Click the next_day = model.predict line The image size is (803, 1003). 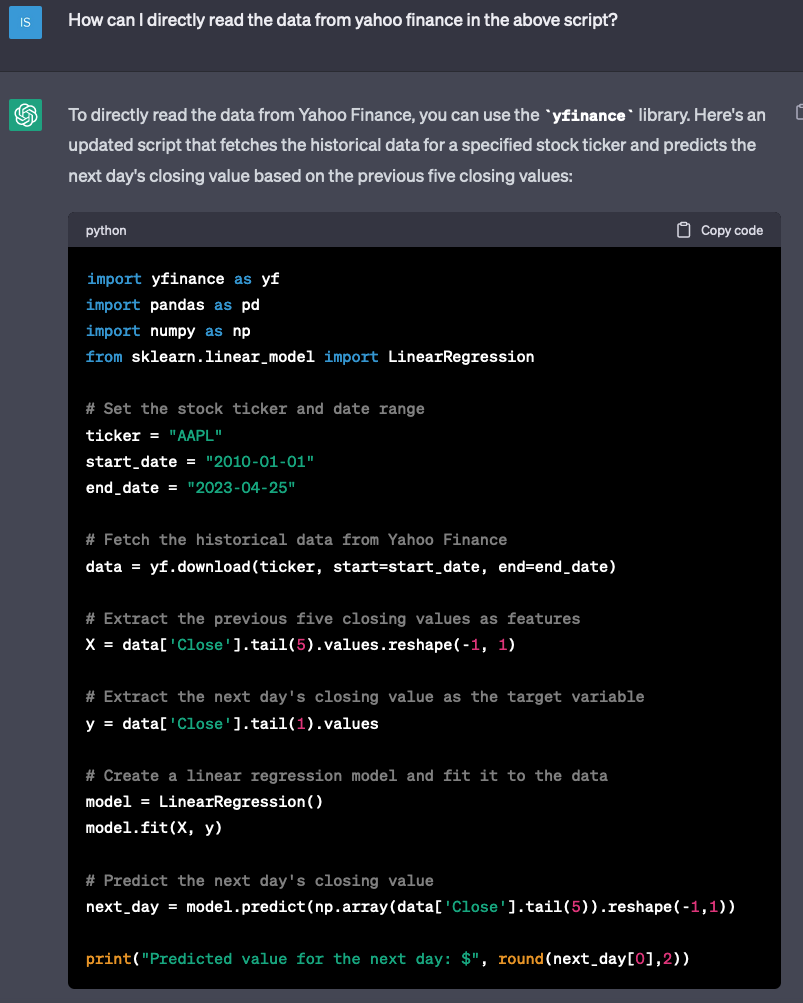click(411, 906)
